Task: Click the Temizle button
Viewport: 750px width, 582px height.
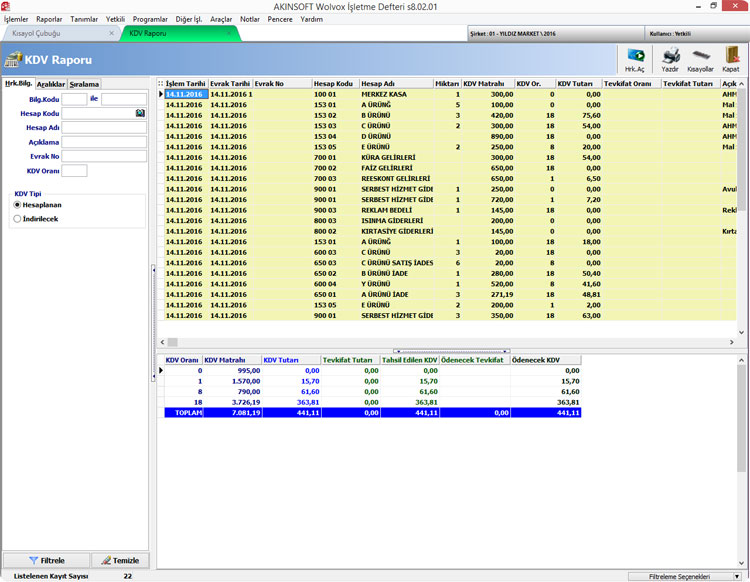Action: pyautogui.click(x=120, y=560)
